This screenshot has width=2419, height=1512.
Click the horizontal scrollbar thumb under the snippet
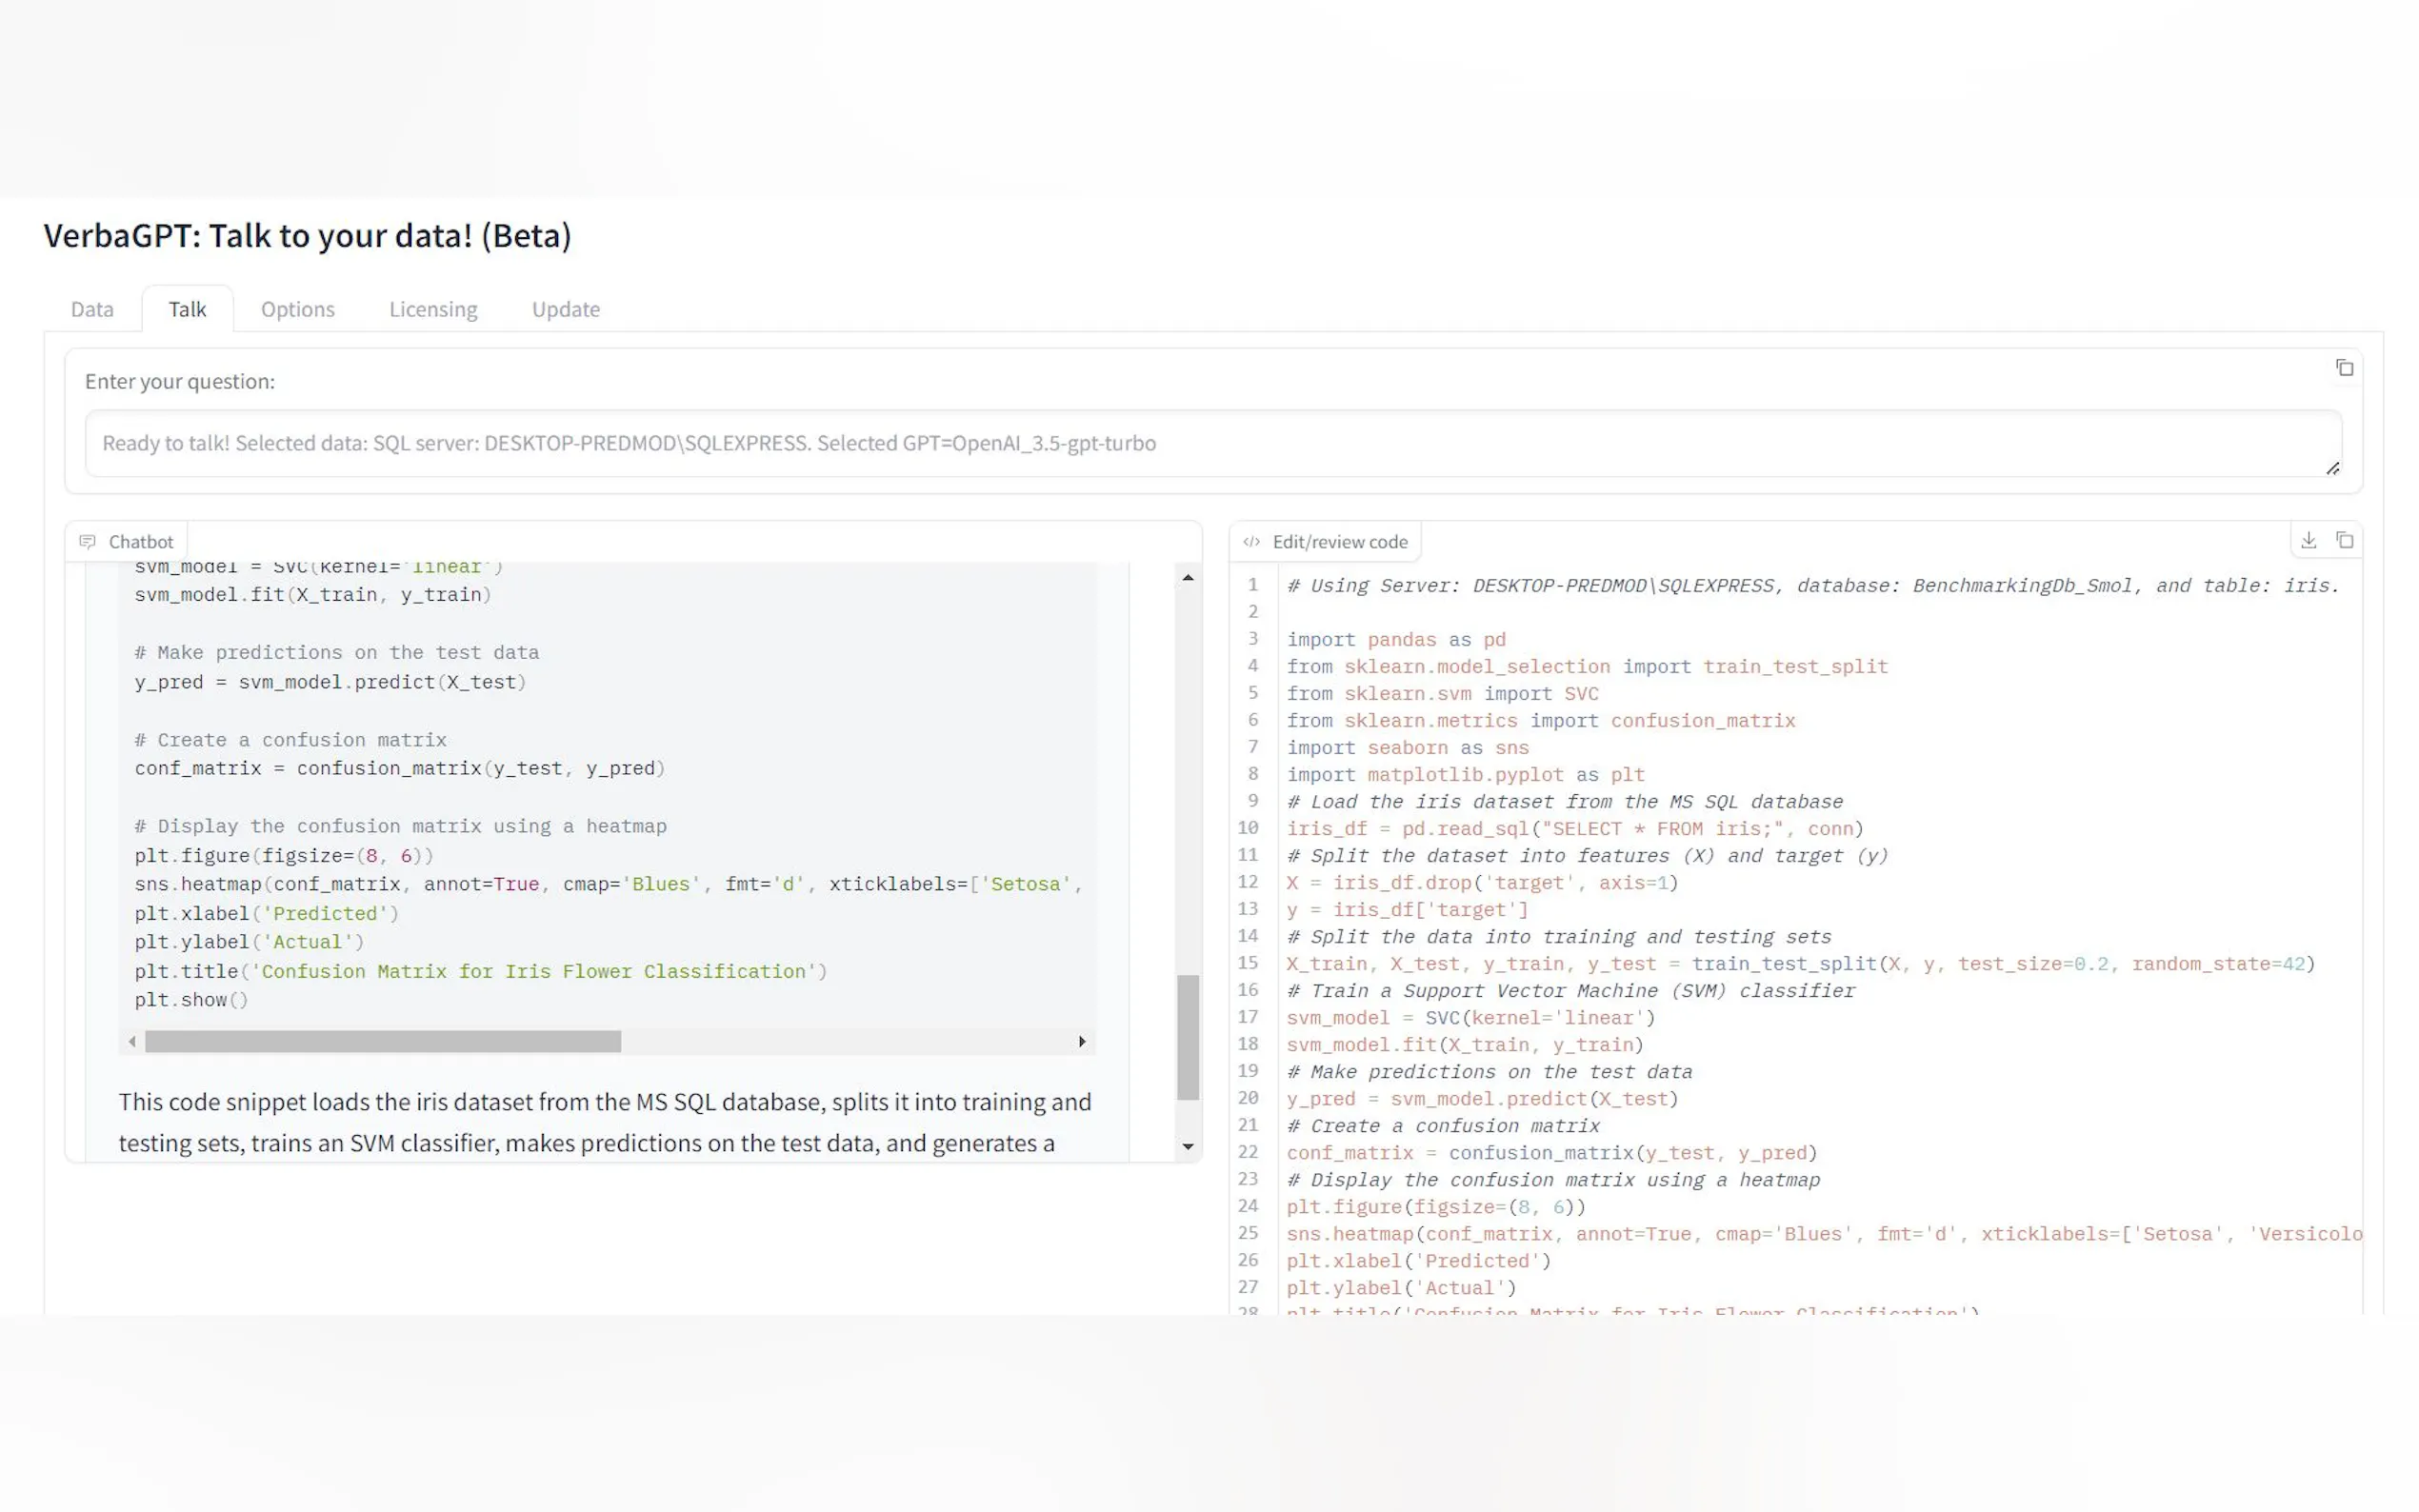[382, 1041]
